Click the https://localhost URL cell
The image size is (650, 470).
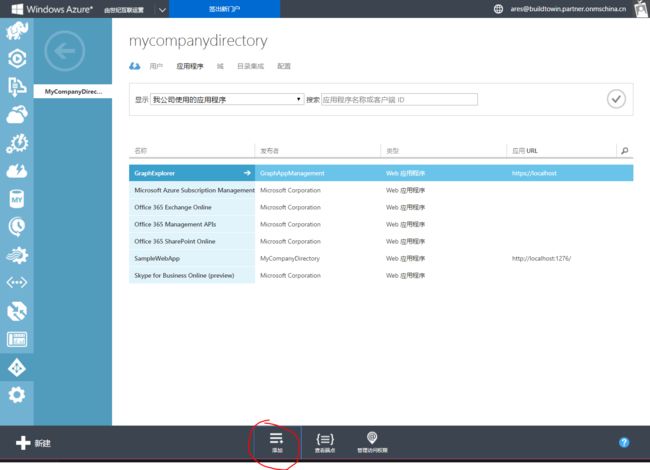click(534, 173)
